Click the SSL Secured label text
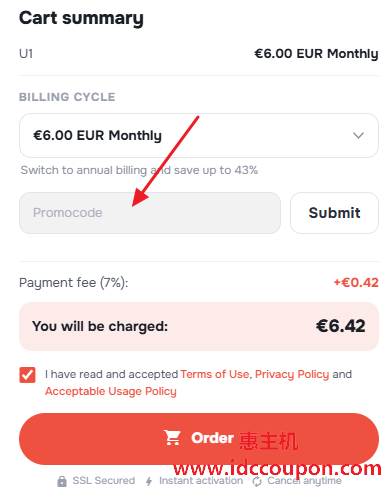The width and height of the screenshot is (390, 495). click(x=104, y=481)
